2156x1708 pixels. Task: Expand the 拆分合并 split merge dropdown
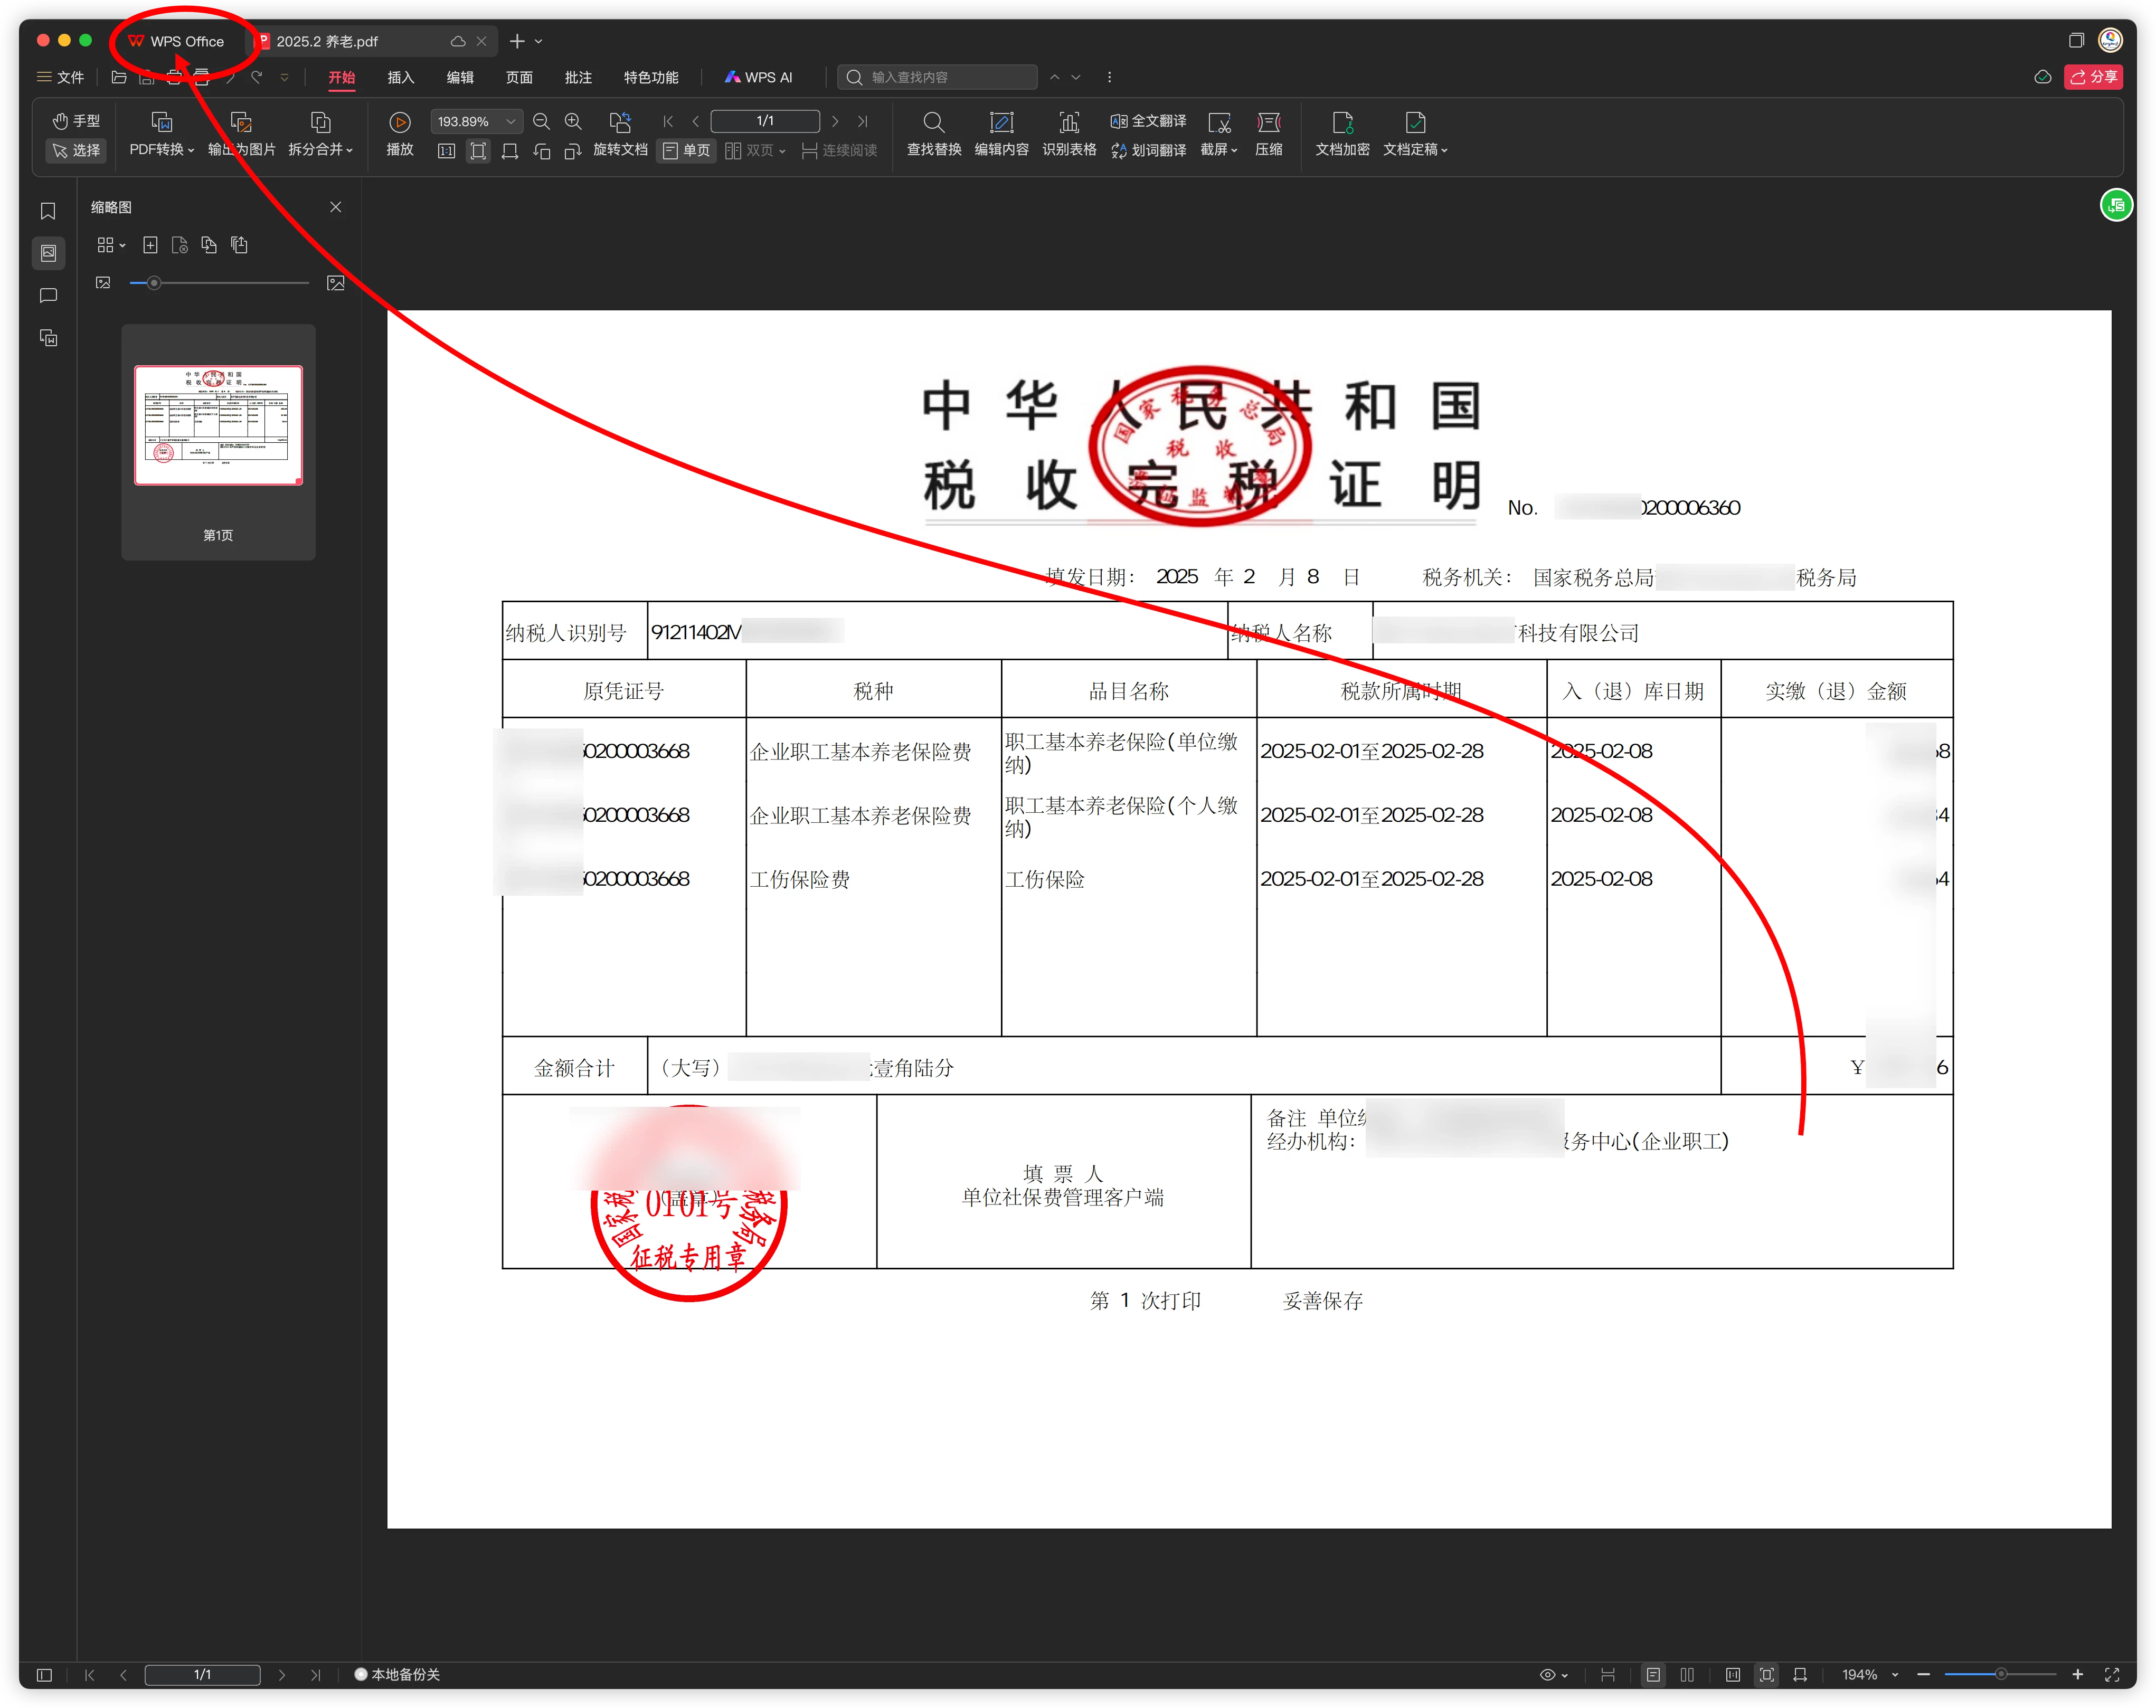(320, 150)
